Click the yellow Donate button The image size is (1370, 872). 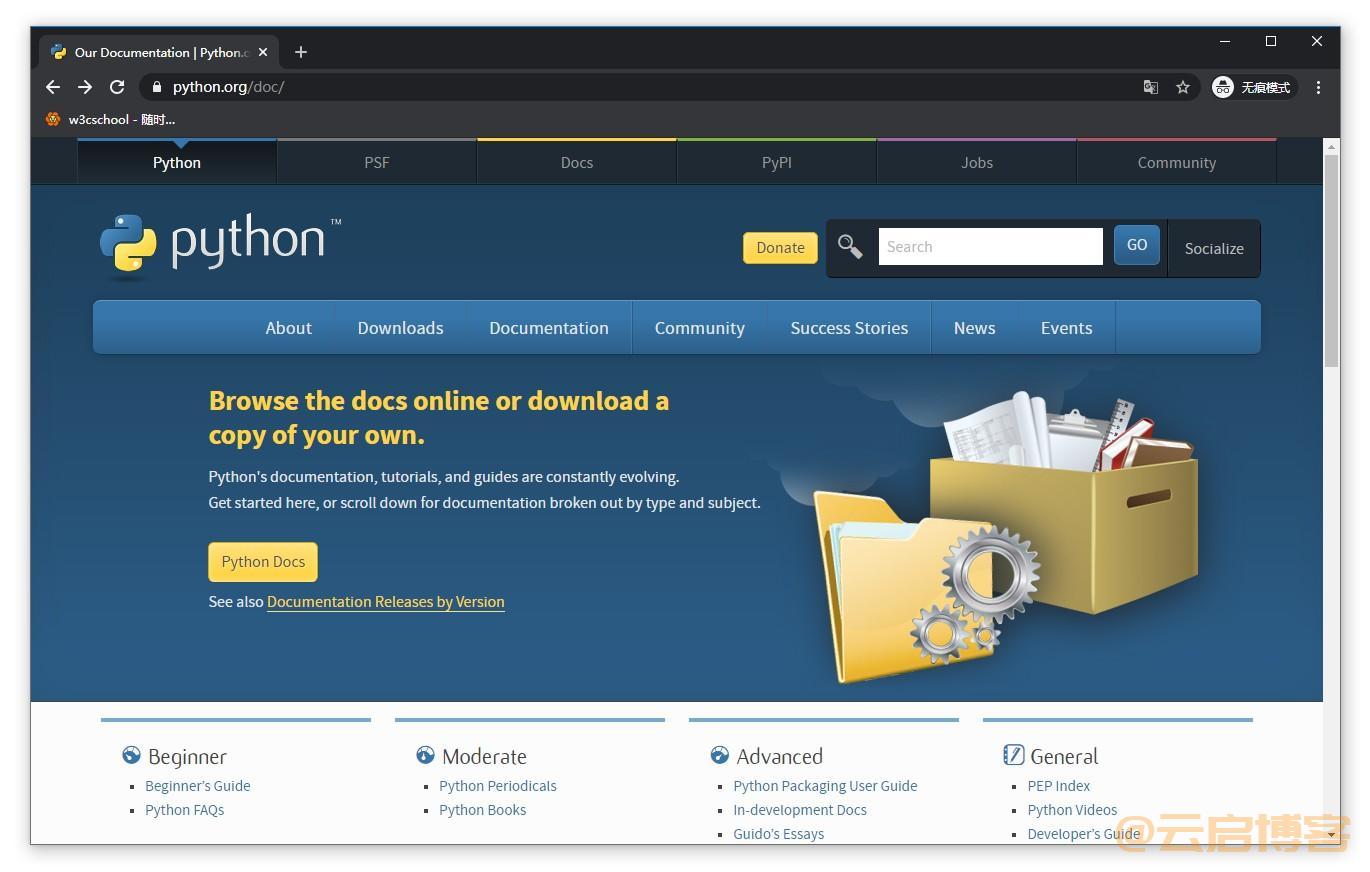click(780, 248)
